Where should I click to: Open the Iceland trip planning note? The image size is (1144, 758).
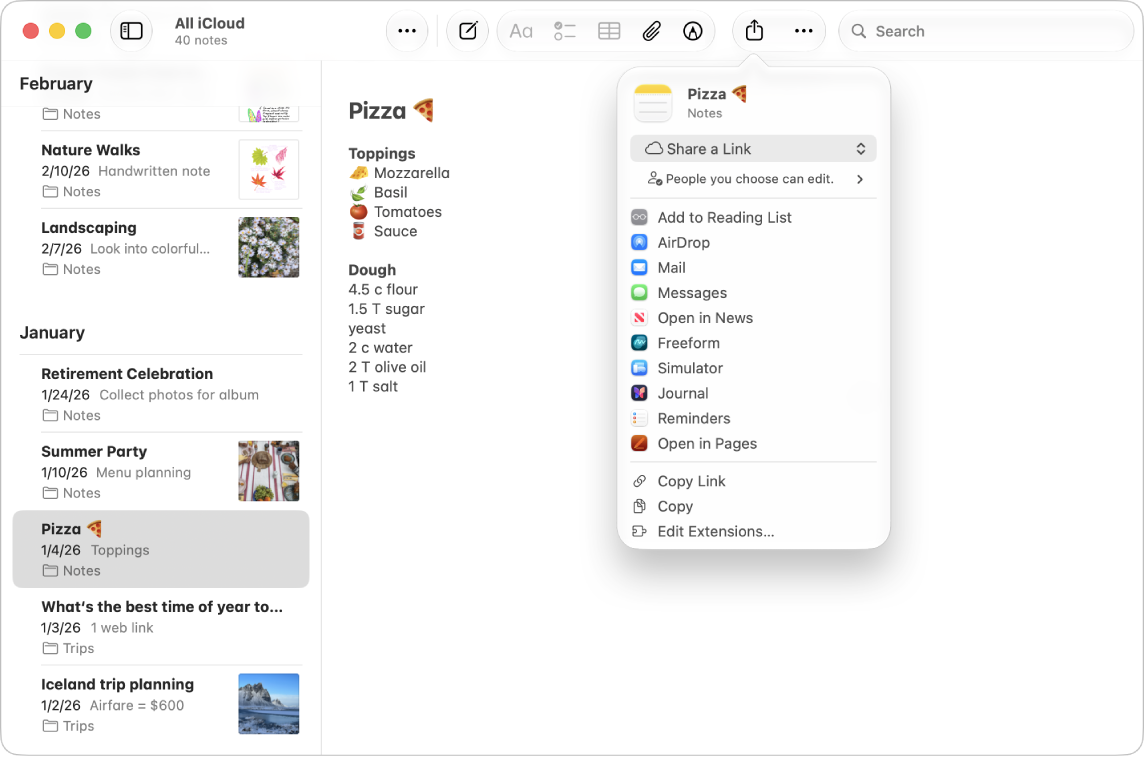point(161,705)
